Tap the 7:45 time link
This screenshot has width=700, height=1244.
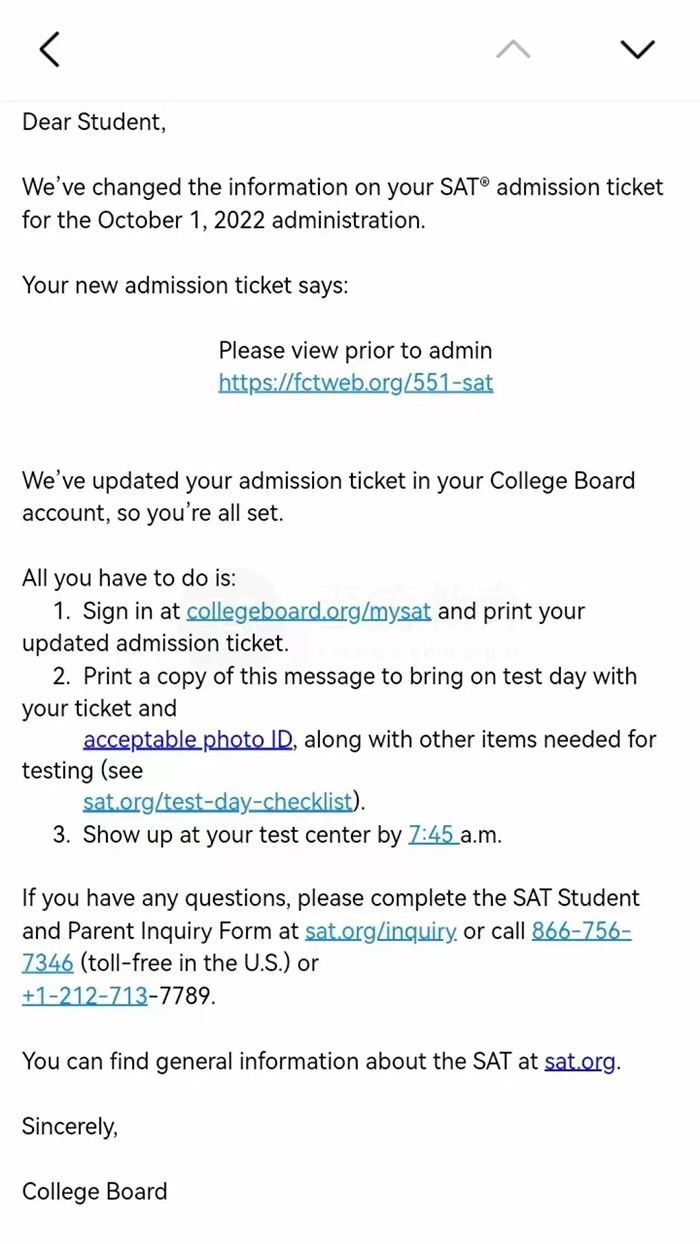click(x=432, y=835)
